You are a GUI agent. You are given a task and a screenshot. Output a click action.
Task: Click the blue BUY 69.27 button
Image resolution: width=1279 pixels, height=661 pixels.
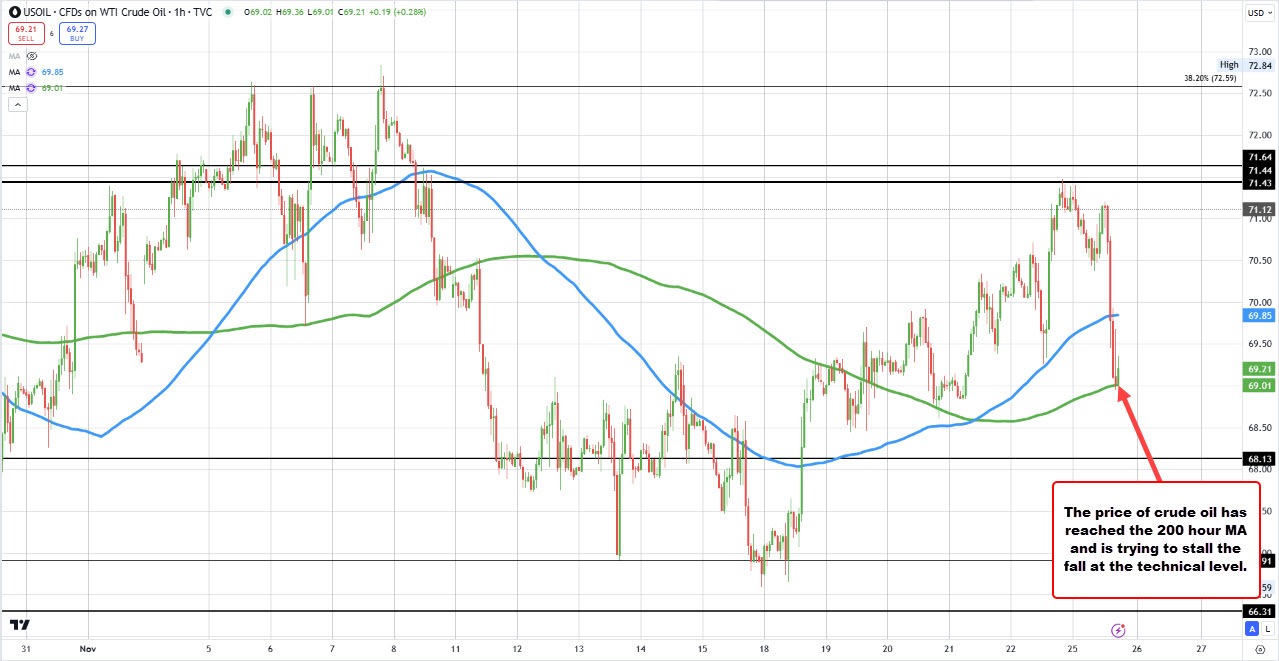pos(77,31)
